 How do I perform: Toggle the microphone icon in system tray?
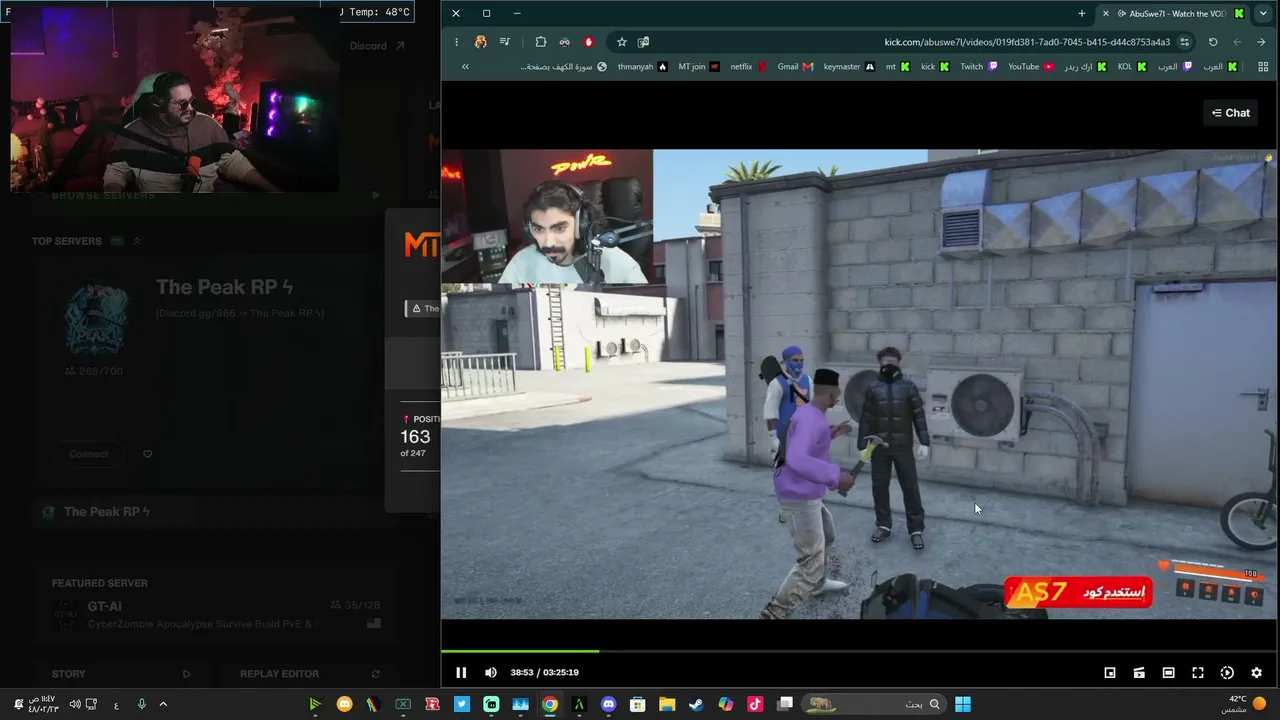point(141,704)
